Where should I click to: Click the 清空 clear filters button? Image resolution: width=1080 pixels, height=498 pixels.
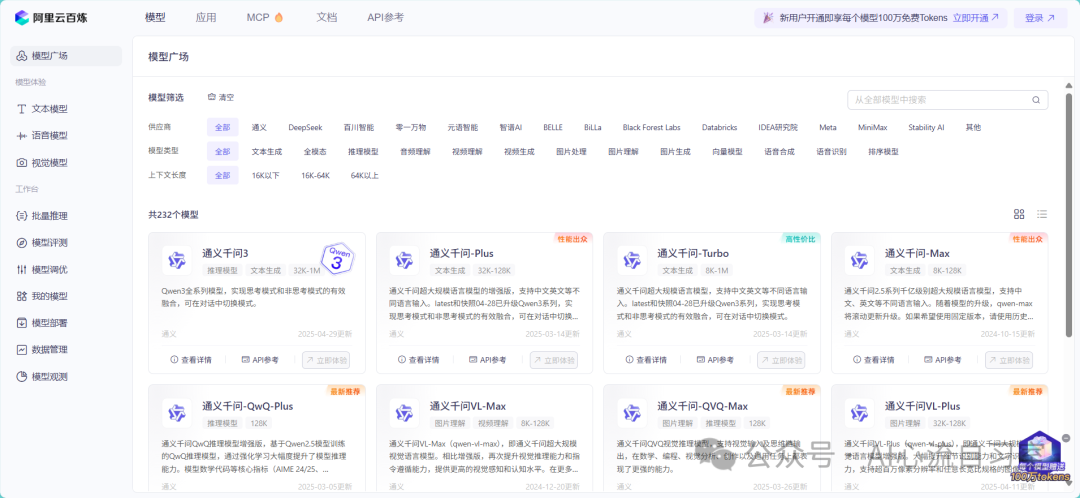coord(221,97)
